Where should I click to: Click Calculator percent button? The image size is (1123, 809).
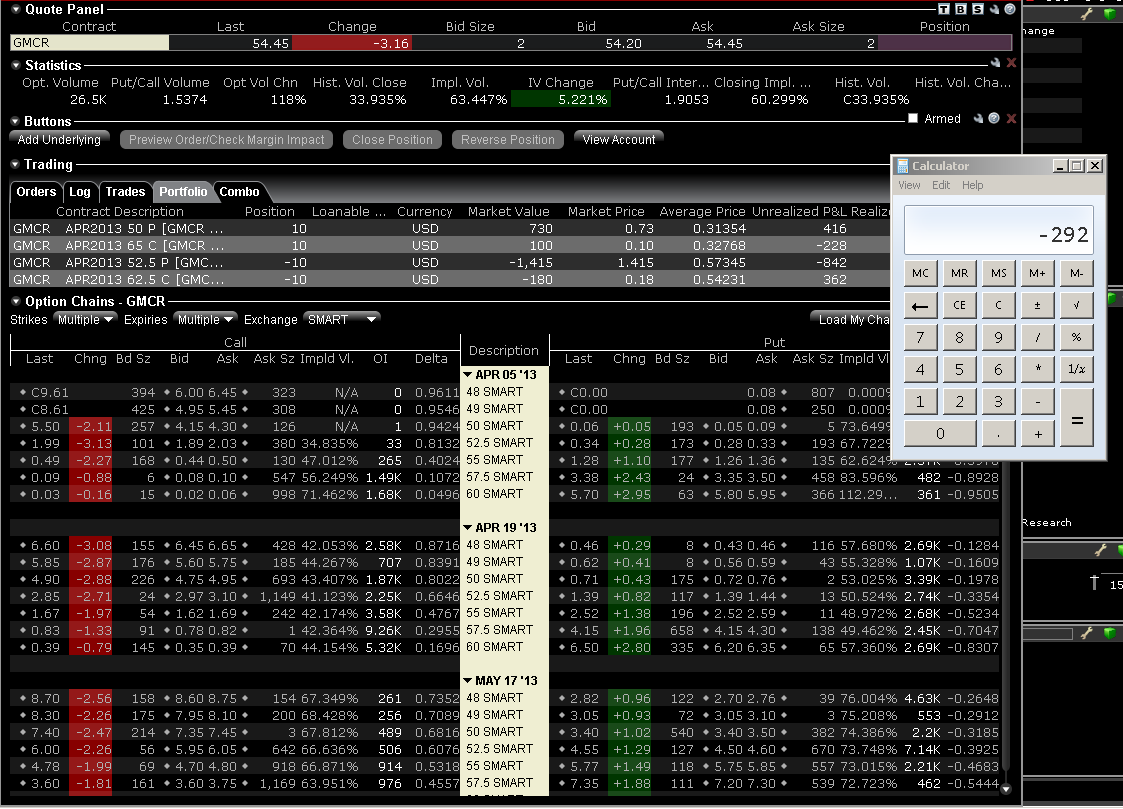tap(1076, 338)
